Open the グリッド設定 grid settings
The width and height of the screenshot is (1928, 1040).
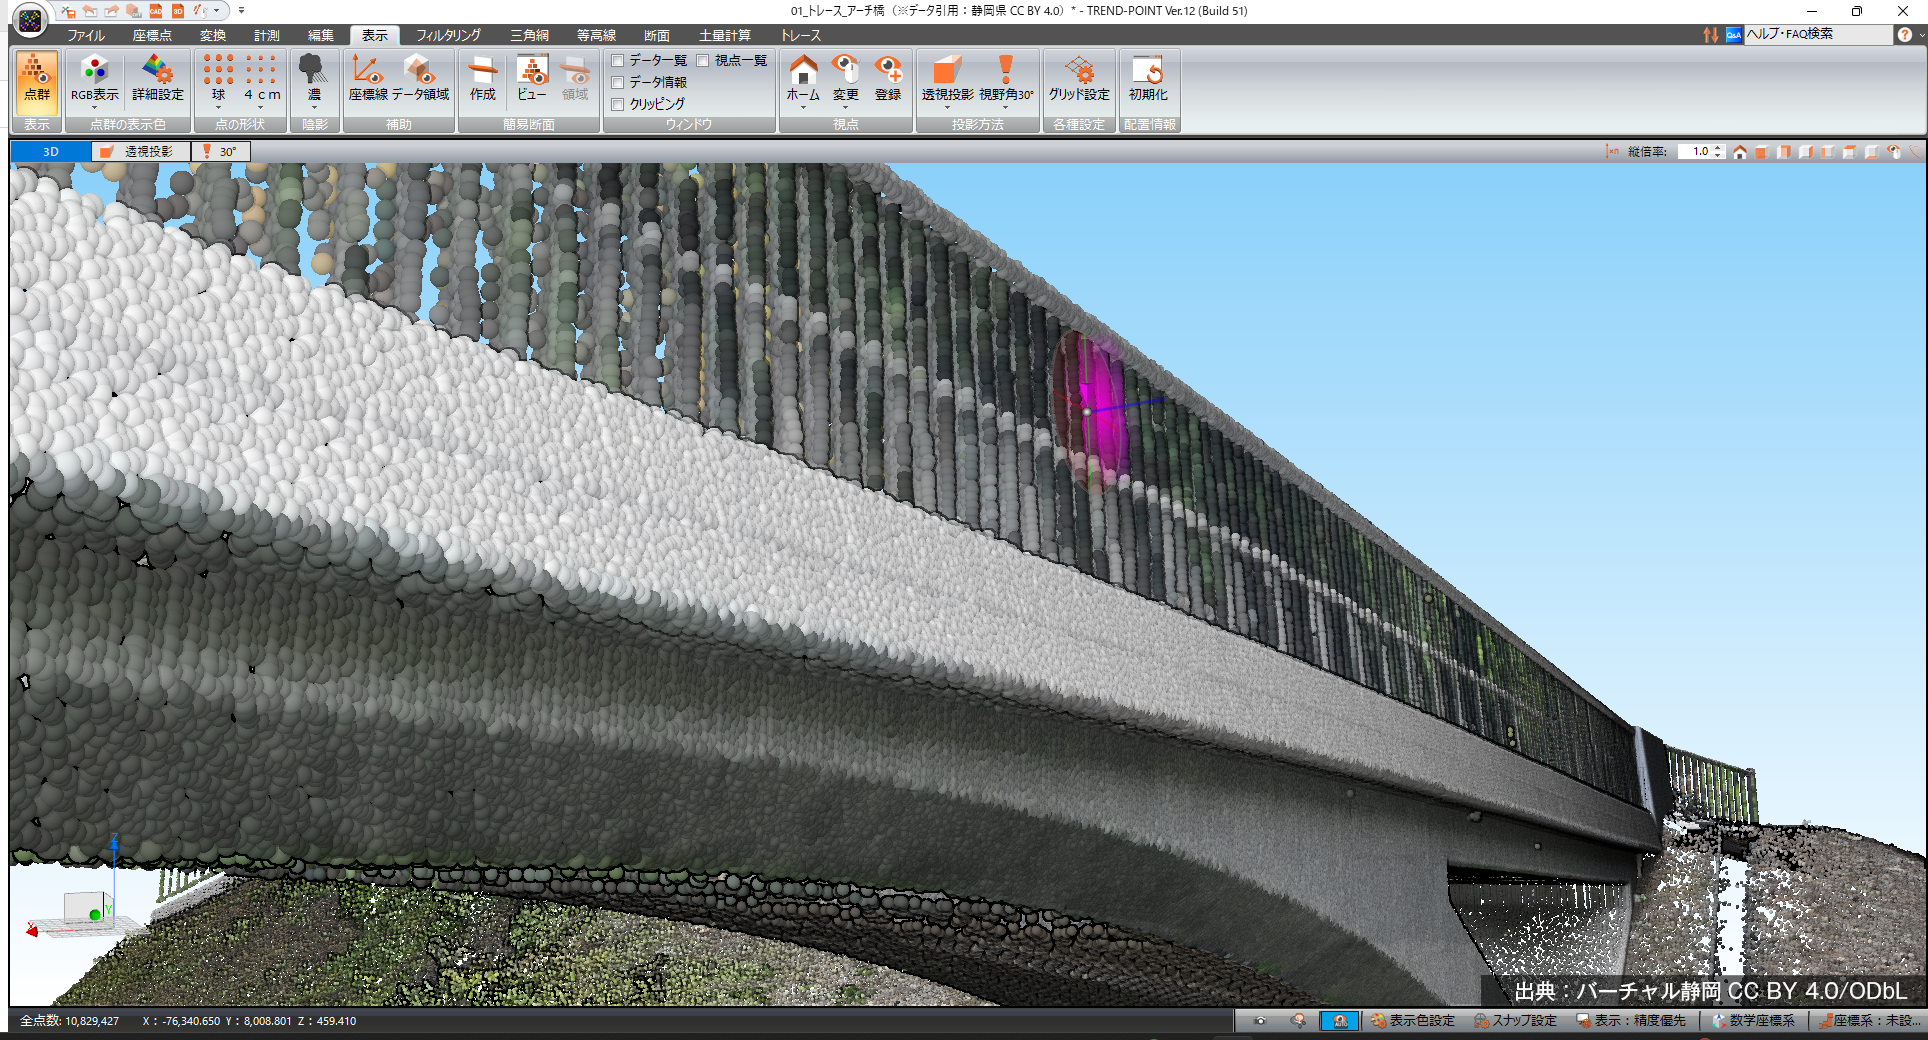pos(1078,79)
